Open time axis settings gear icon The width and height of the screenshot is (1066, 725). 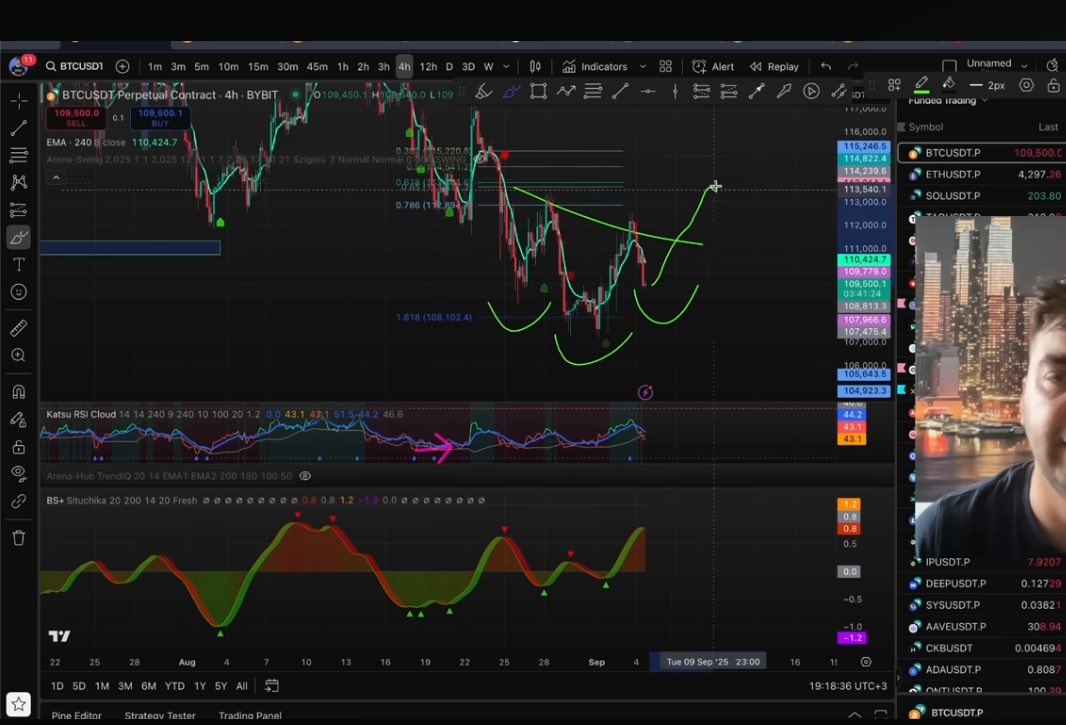point(866,662)
